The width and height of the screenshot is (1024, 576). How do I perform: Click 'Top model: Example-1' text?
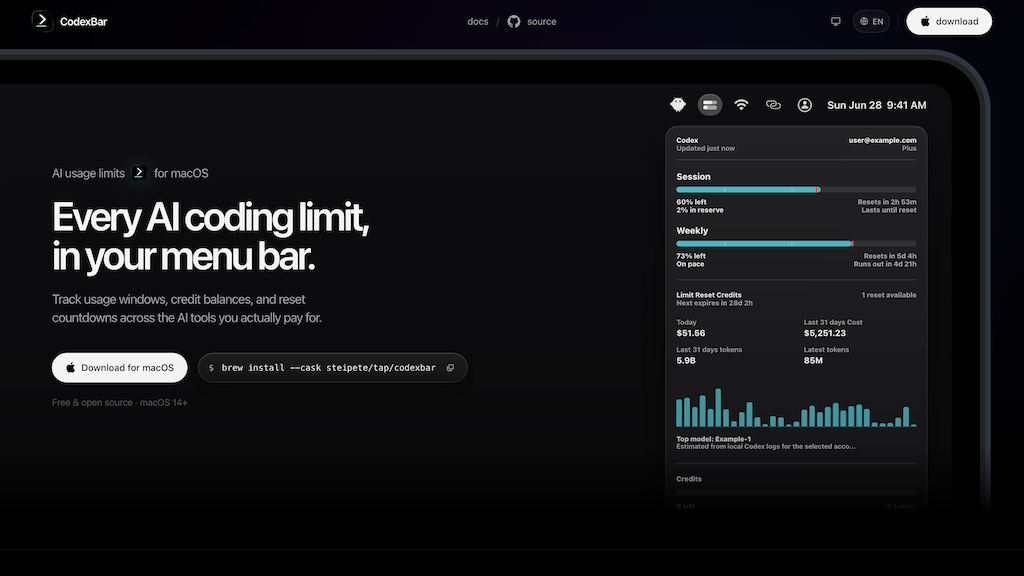[713, 439]
